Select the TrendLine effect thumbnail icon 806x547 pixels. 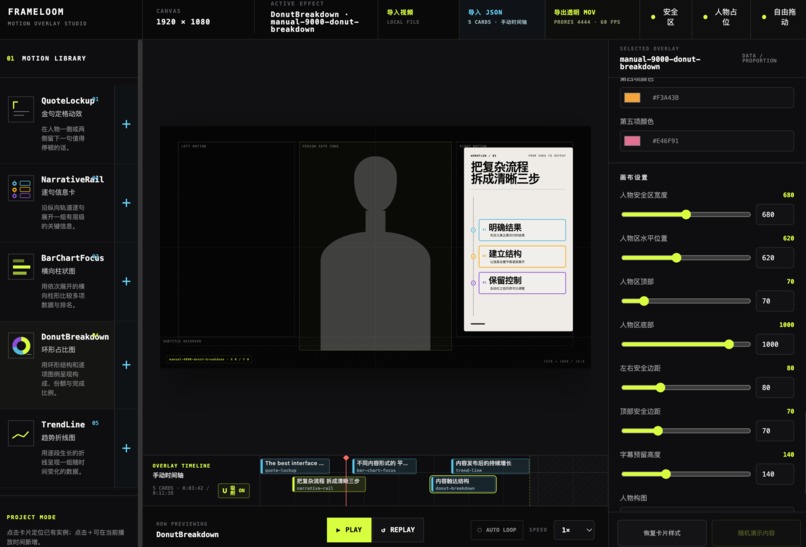coord(21,433)
